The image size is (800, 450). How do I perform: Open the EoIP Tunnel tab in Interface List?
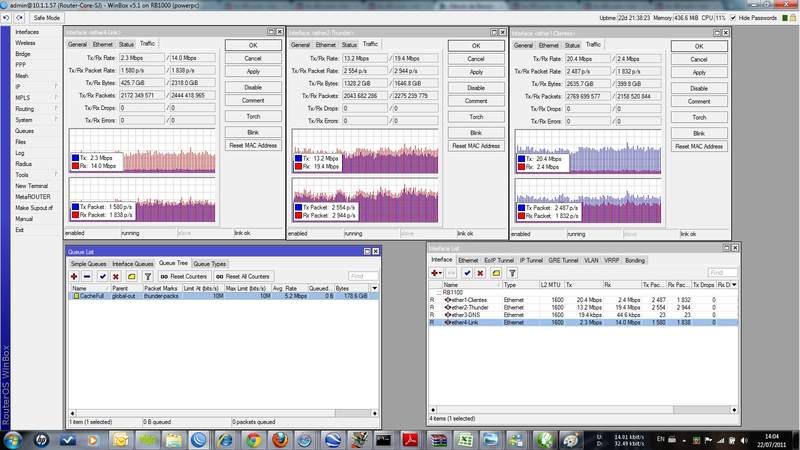(499, 260)
